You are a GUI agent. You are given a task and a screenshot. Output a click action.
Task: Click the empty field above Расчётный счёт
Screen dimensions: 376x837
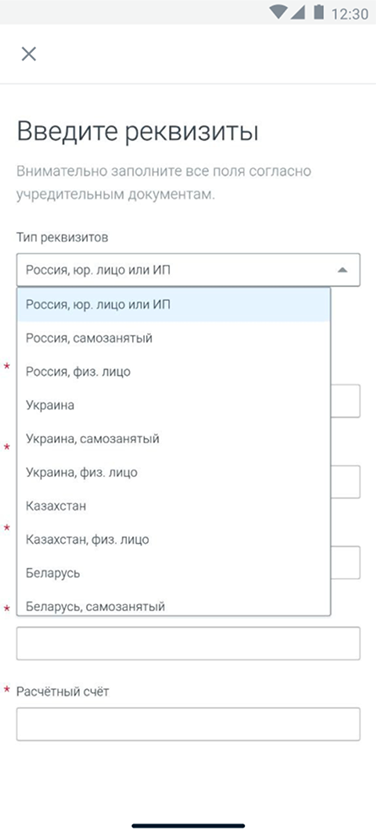pos(188,643)
